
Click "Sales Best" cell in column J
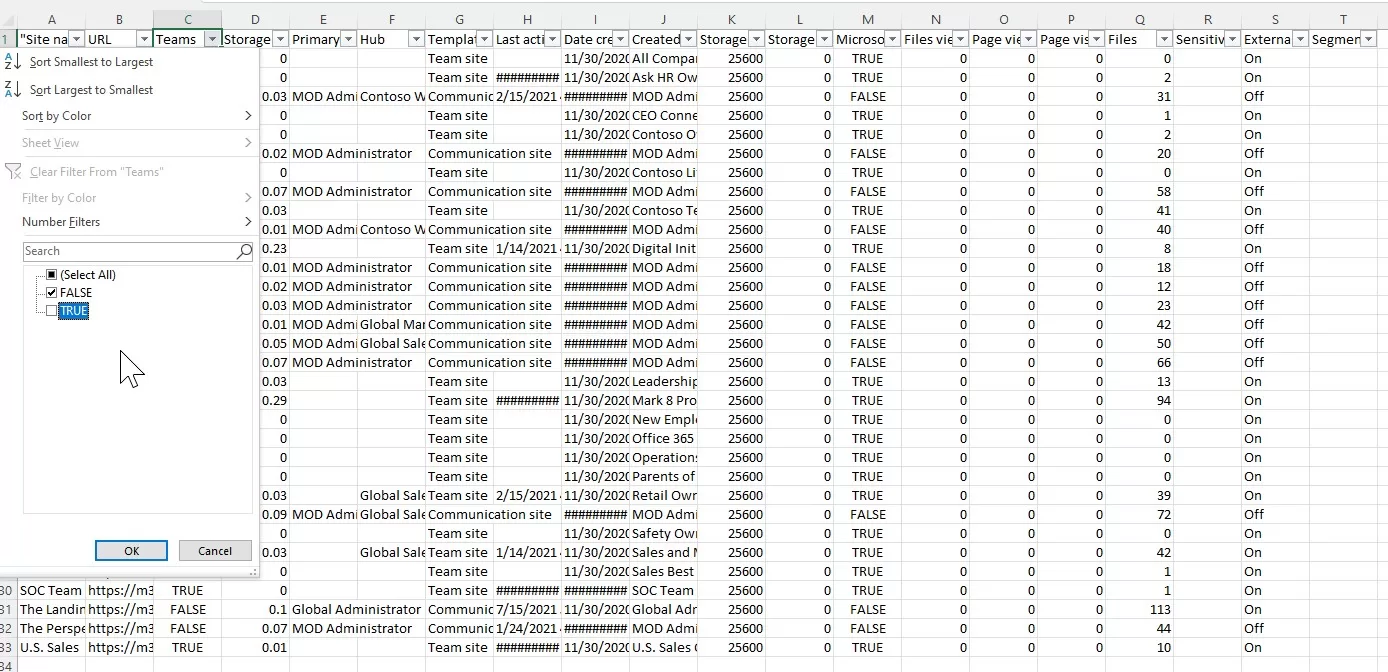point(663,571)
